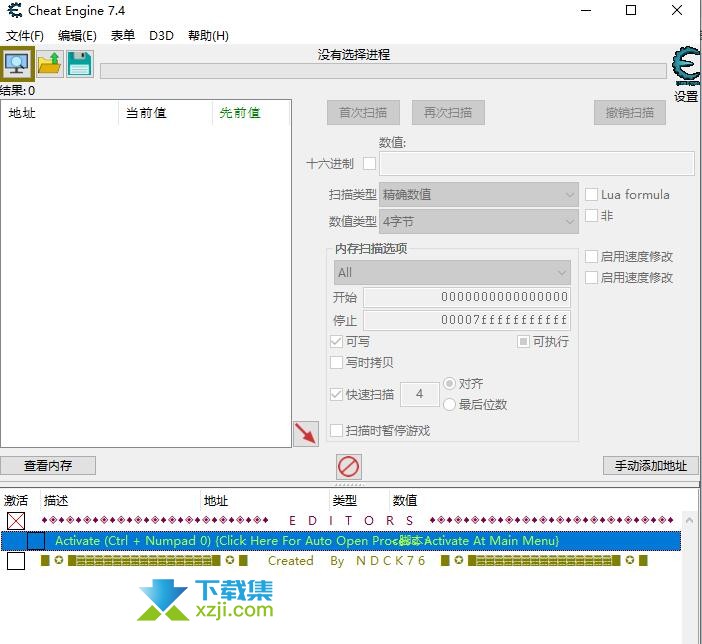Select the Created By NDCK76 row text
702x644 pixels.
coord(346,561)
